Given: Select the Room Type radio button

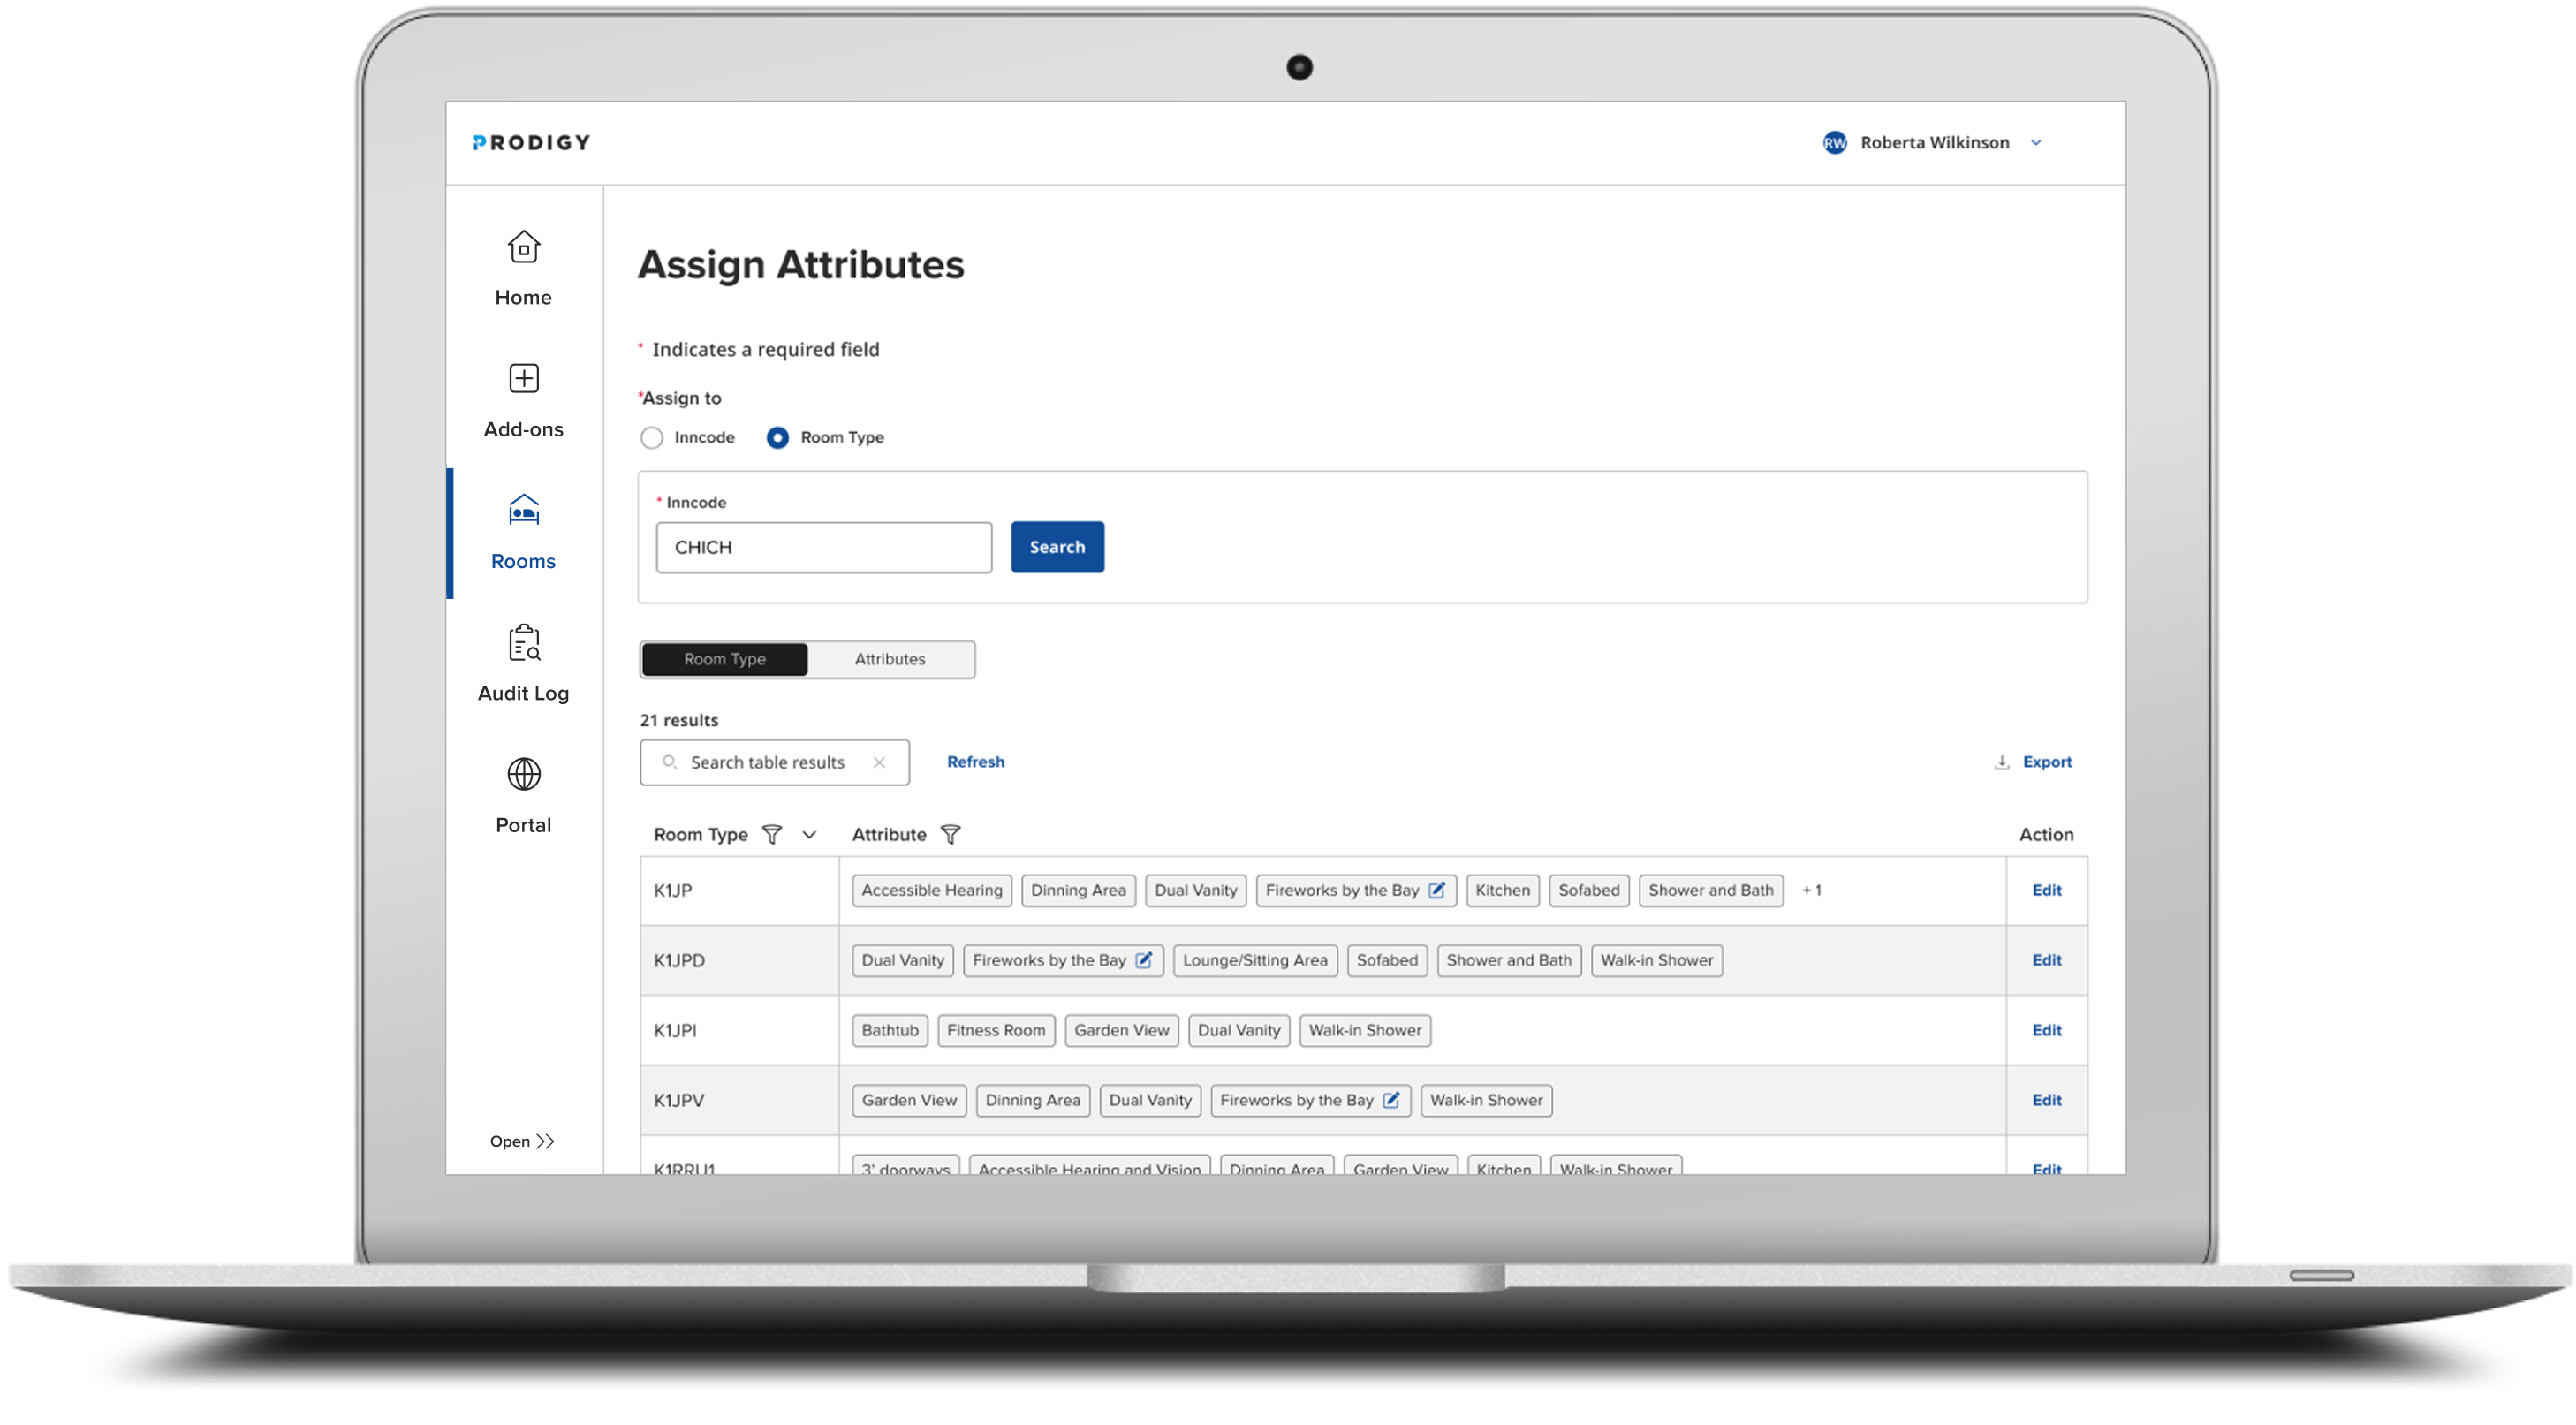Looking at the screenshot, I should 777,437.
